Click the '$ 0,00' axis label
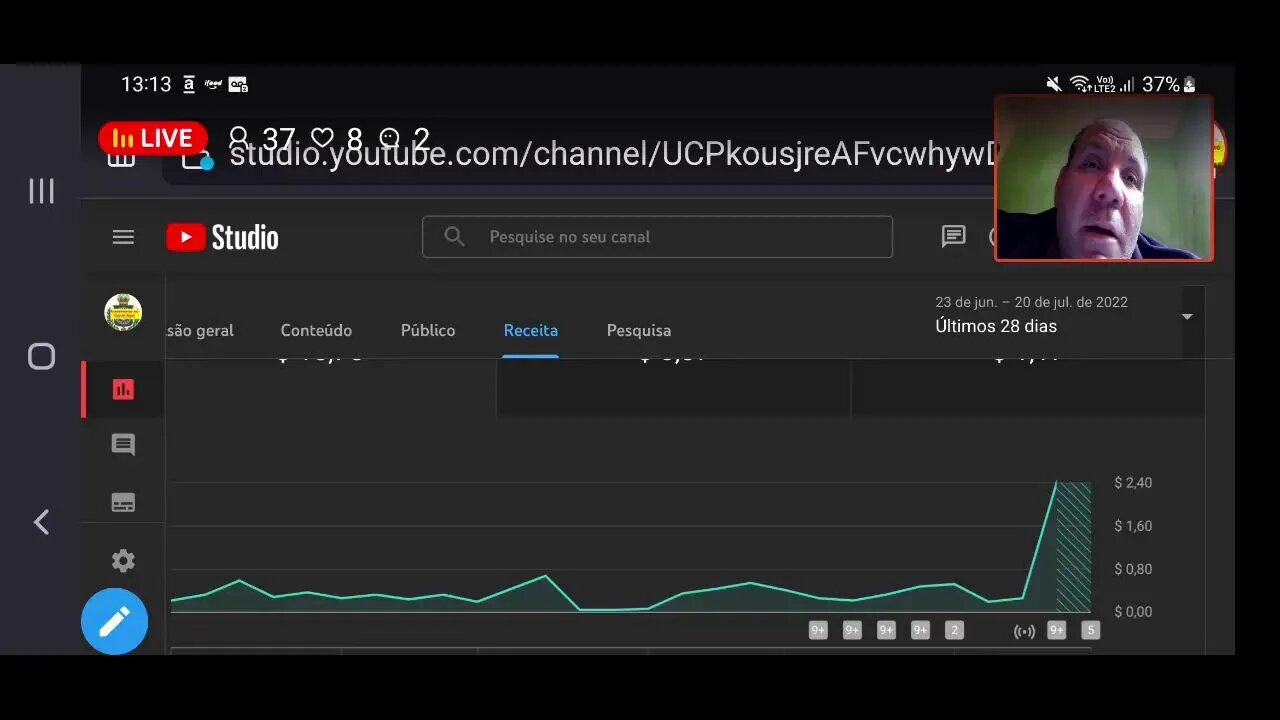1280x720 pixels. (x=1133, y=612)
